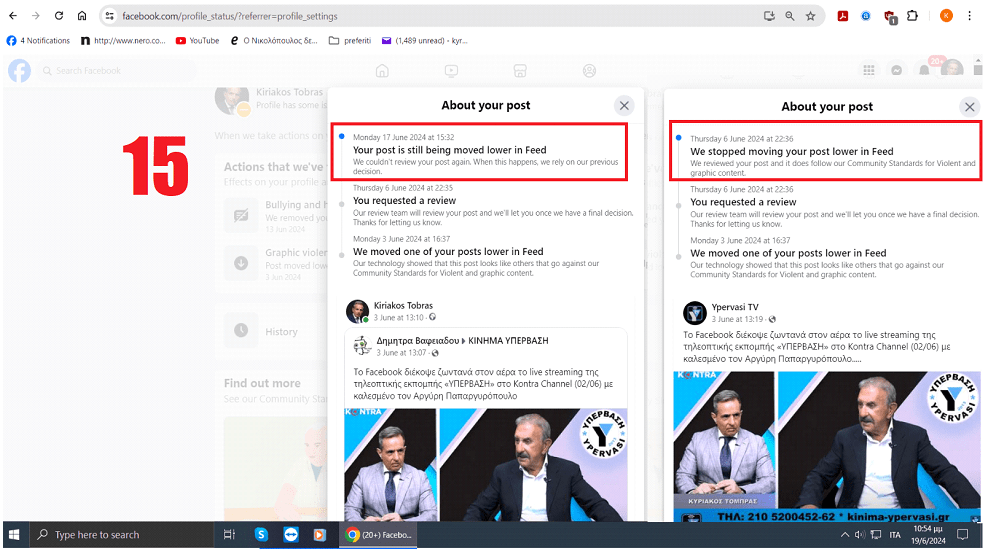997x556 pixels.
Task: Open the Bullying action item
Action: [276, 216]
